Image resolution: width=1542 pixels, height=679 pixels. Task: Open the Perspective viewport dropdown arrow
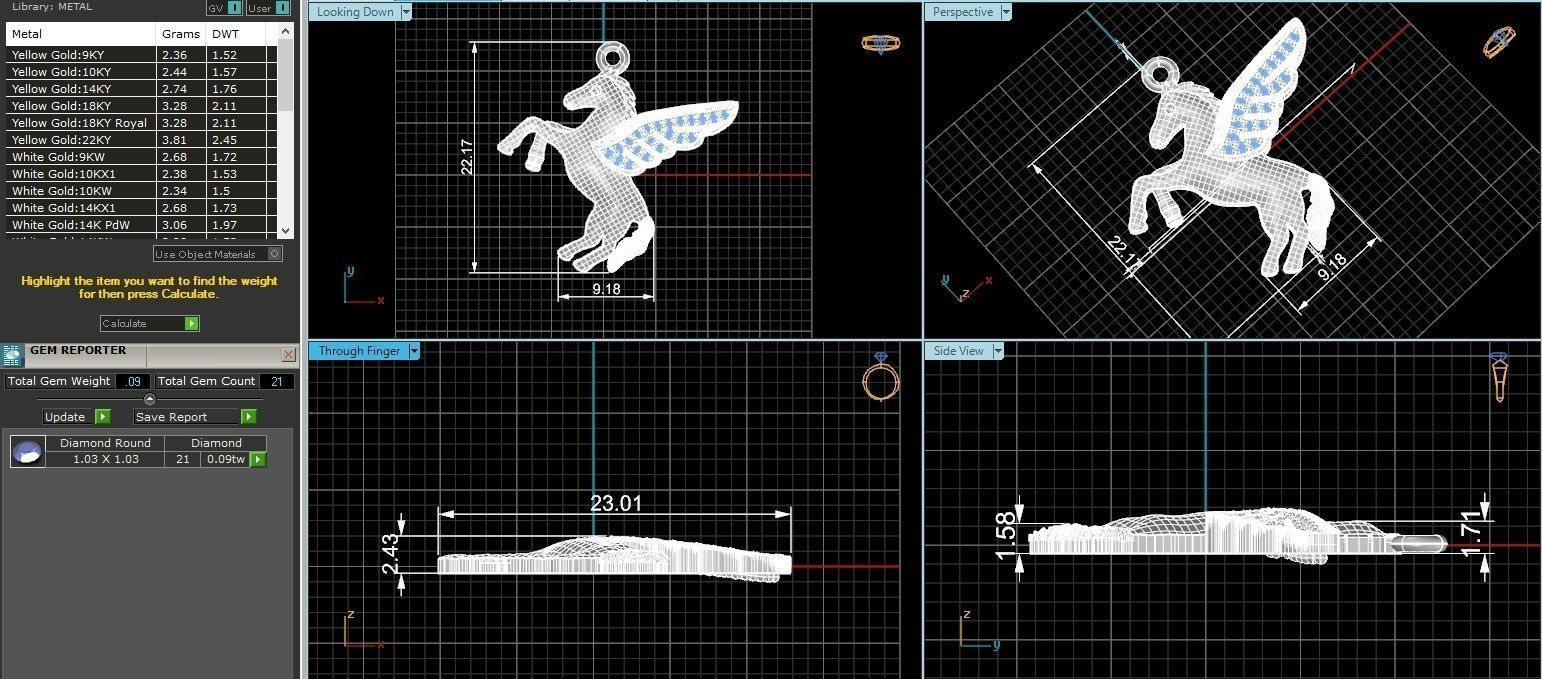point(1006,12)
